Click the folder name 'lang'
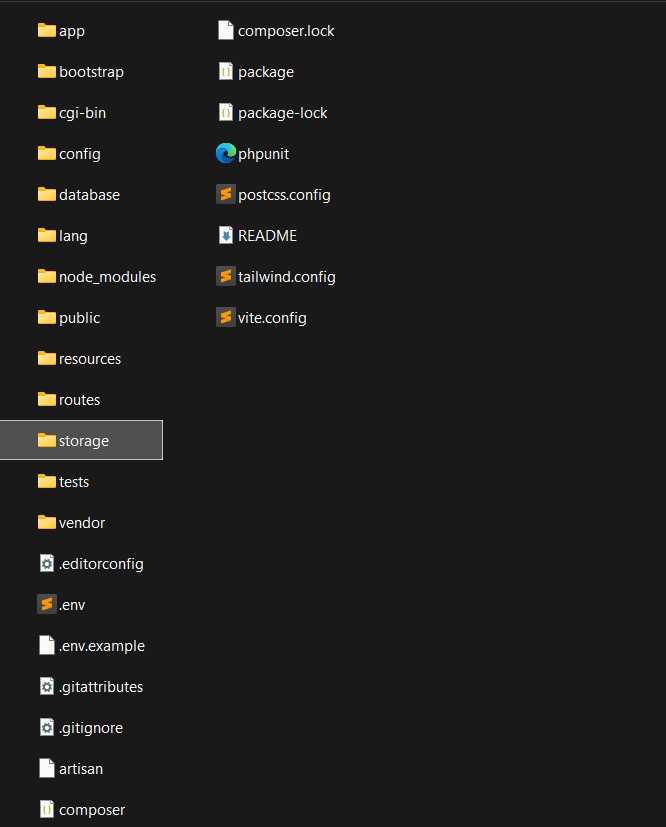The image size is (666, 827). tap(73, 236)
